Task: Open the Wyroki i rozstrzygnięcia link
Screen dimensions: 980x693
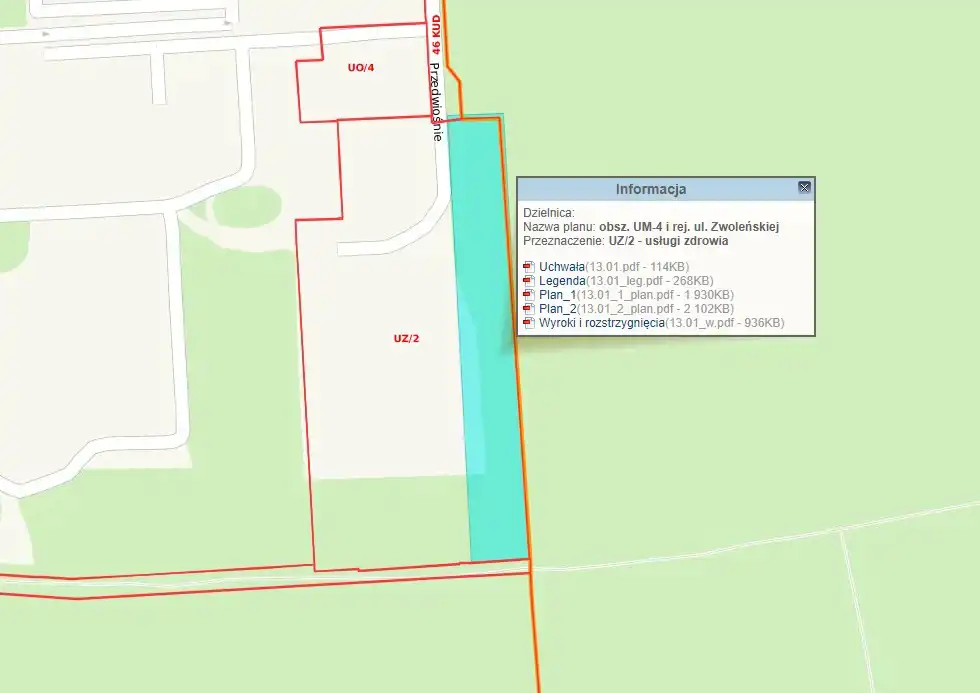Action: pyautogui.click(x=602, y=323)
